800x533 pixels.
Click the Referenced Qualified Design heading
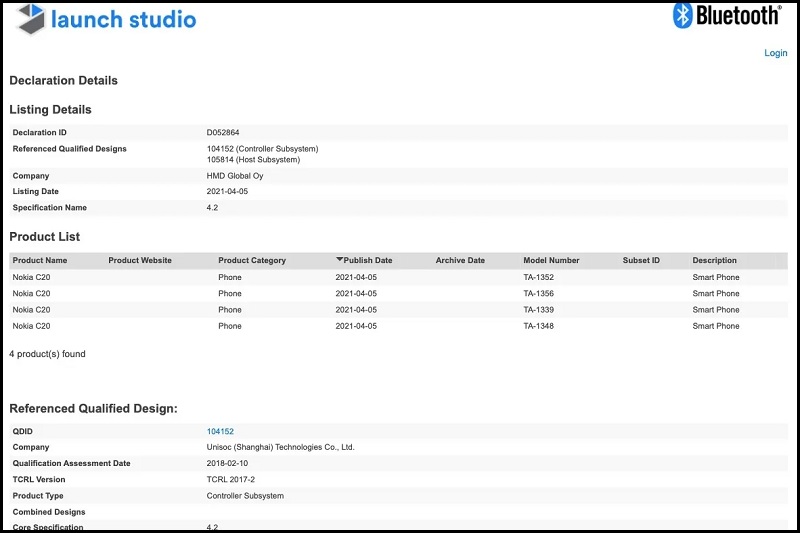coord(93,409)
